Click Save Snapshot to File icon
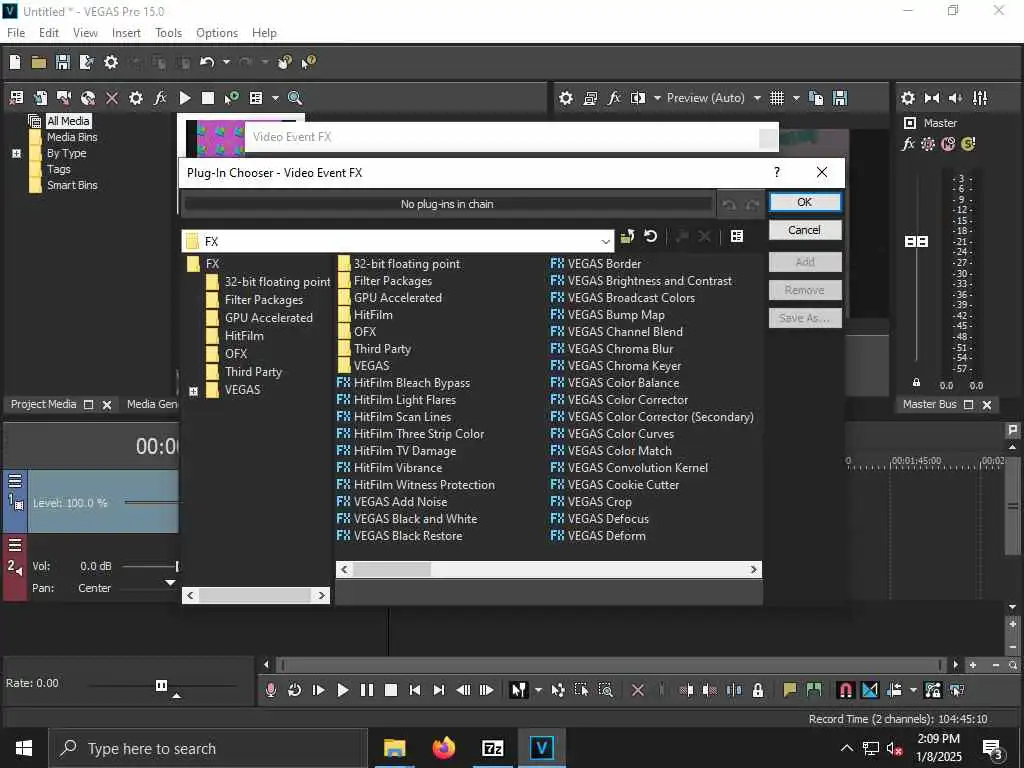 point(840,98)
